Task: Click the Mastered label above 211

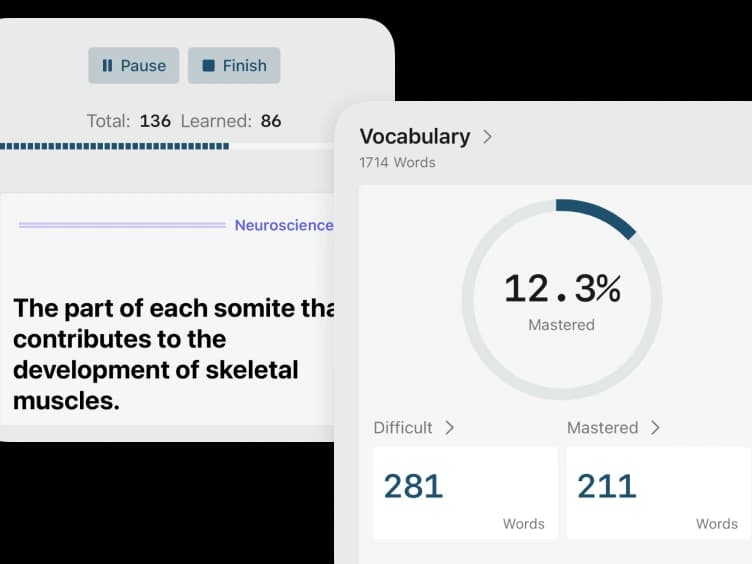Action: 602,427
